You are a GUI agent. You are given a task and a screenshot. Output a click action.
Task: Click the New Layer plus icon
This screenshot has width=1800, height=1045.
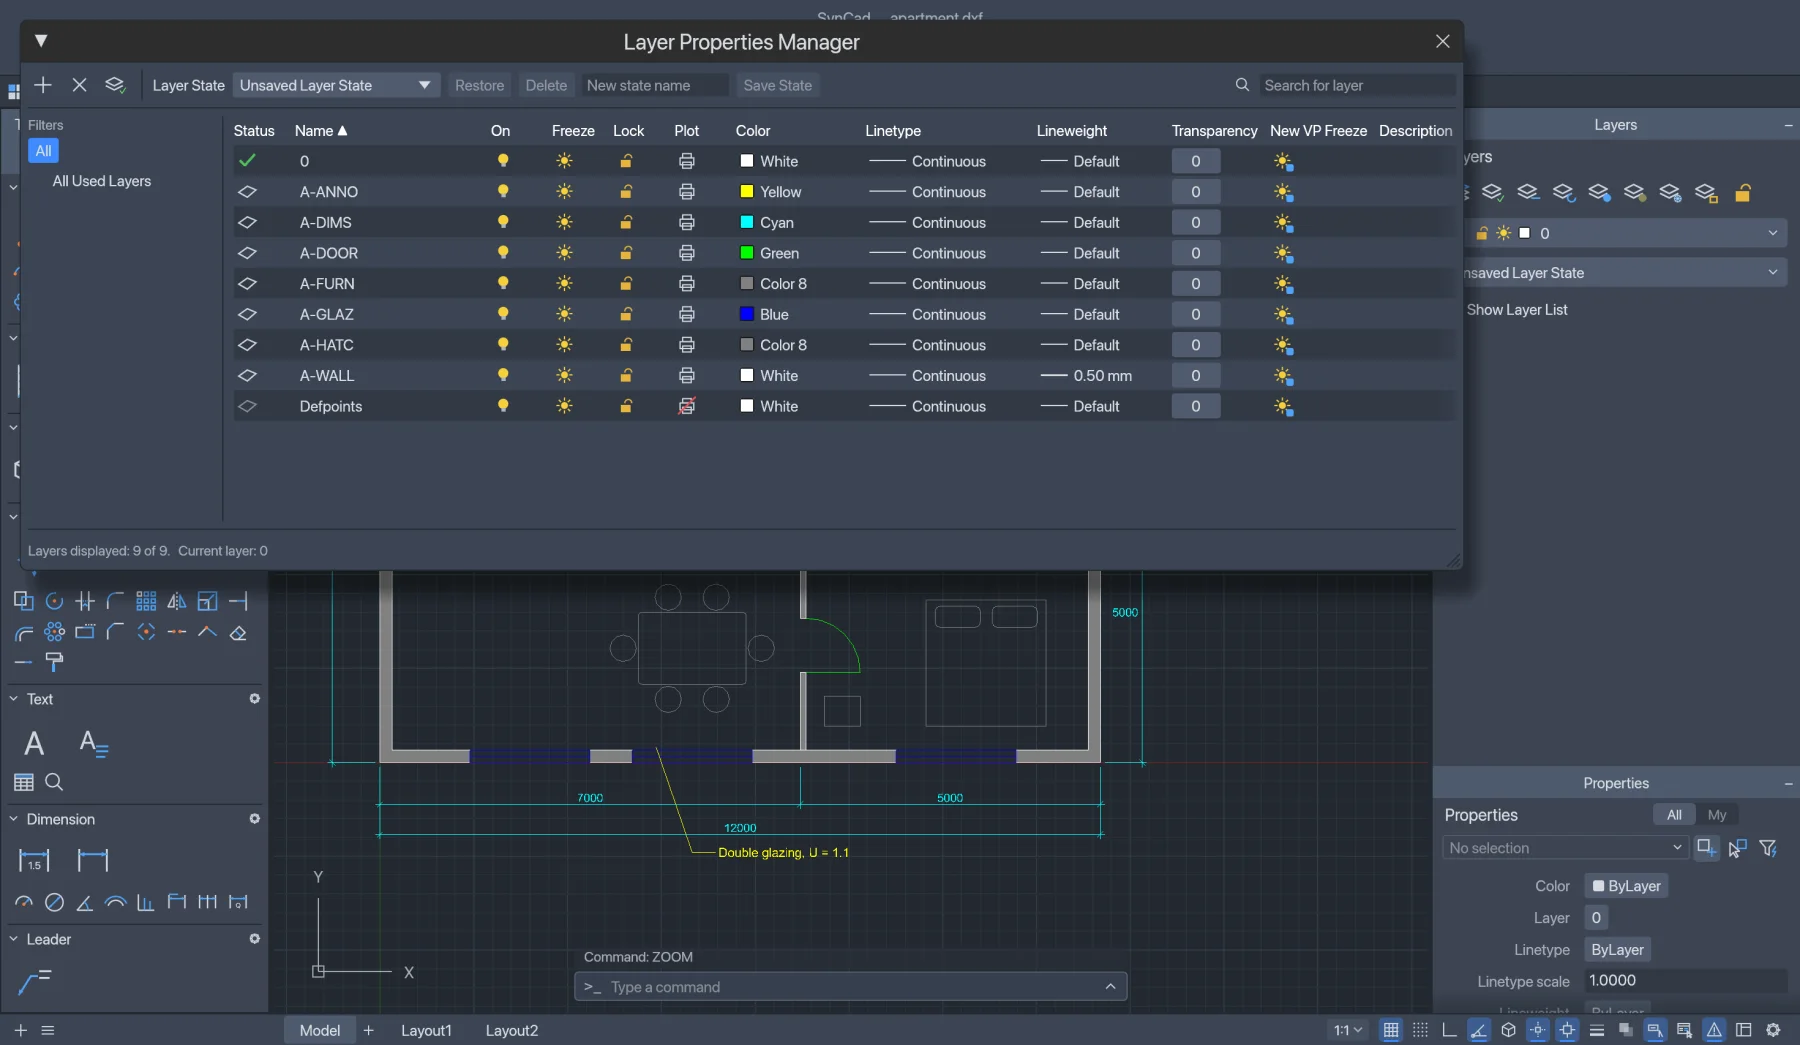point(43,85)
